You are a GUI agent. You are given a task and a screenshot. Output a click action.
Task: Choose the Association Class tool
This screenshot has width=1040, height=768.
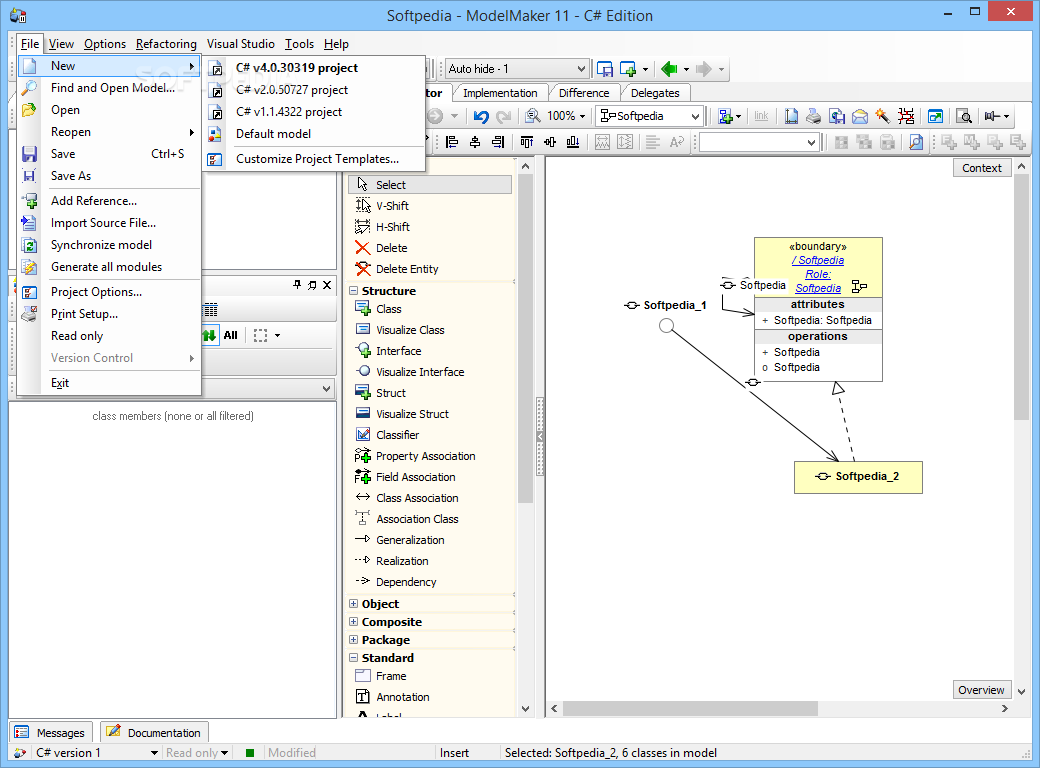pyautogui.click(x=417, y=519)
